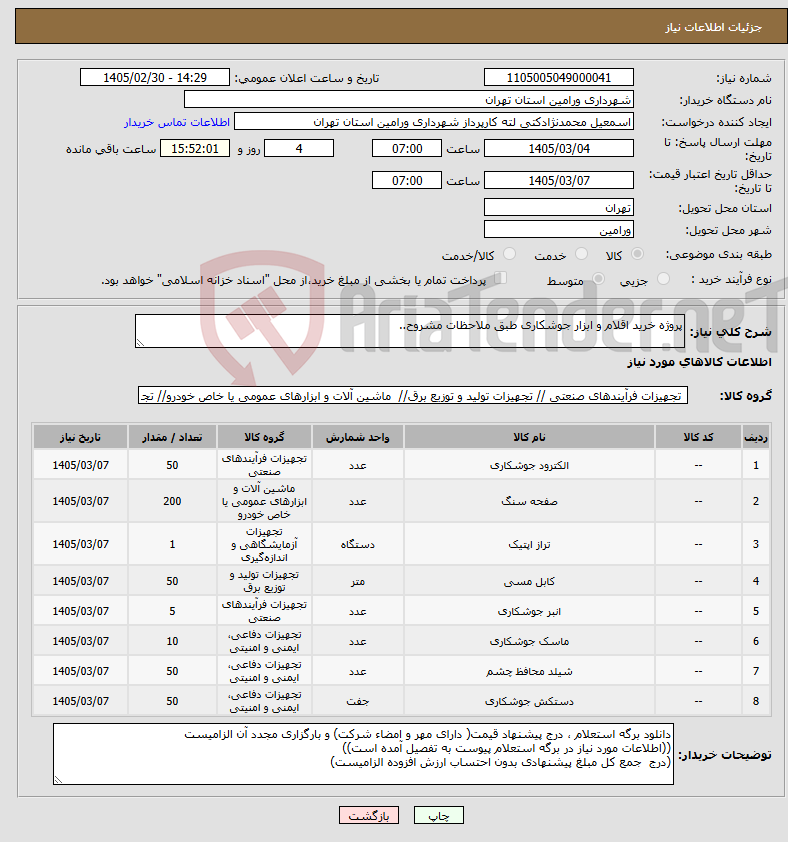Screen dimensions: 788x842
Task: Click the quantity 10 cell in ماسک row
Action: pos(172,641)
